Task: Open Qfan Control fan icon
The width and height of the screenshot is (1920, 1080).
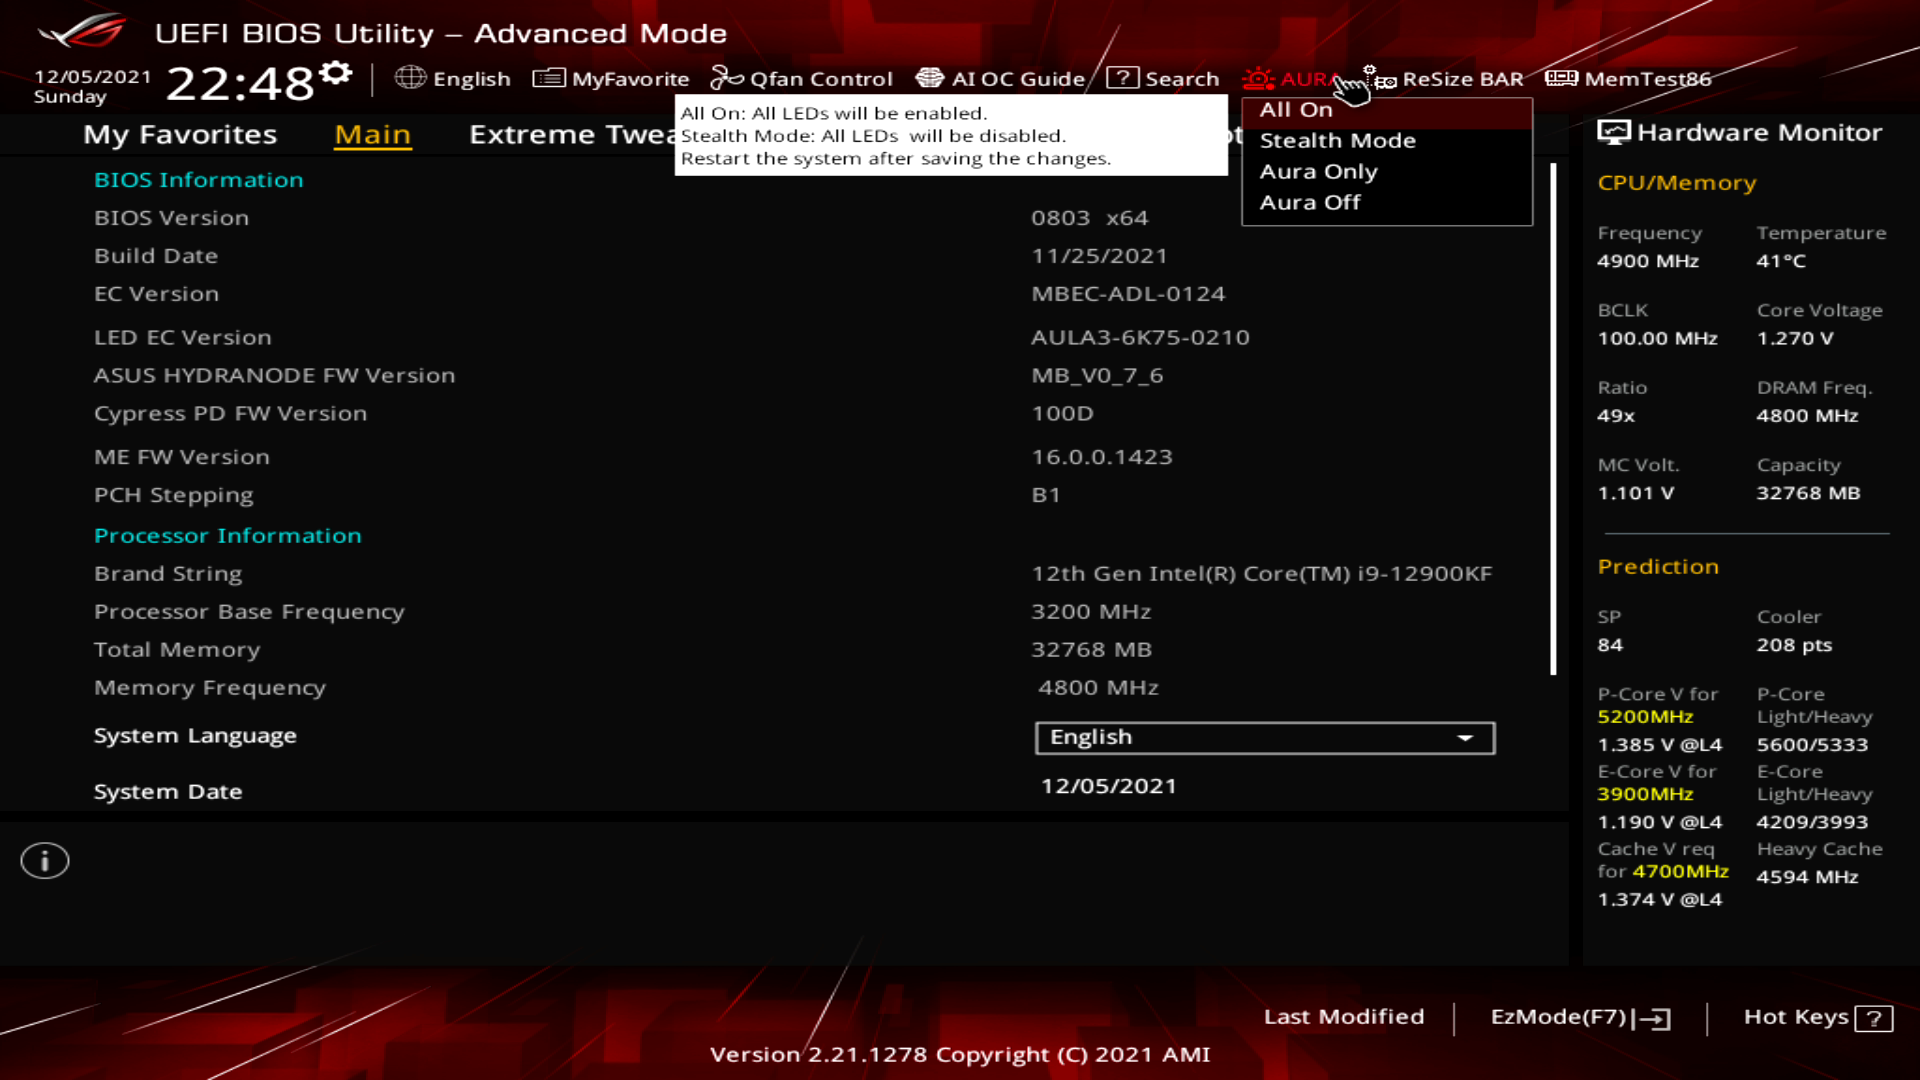Action: point(726,78)
